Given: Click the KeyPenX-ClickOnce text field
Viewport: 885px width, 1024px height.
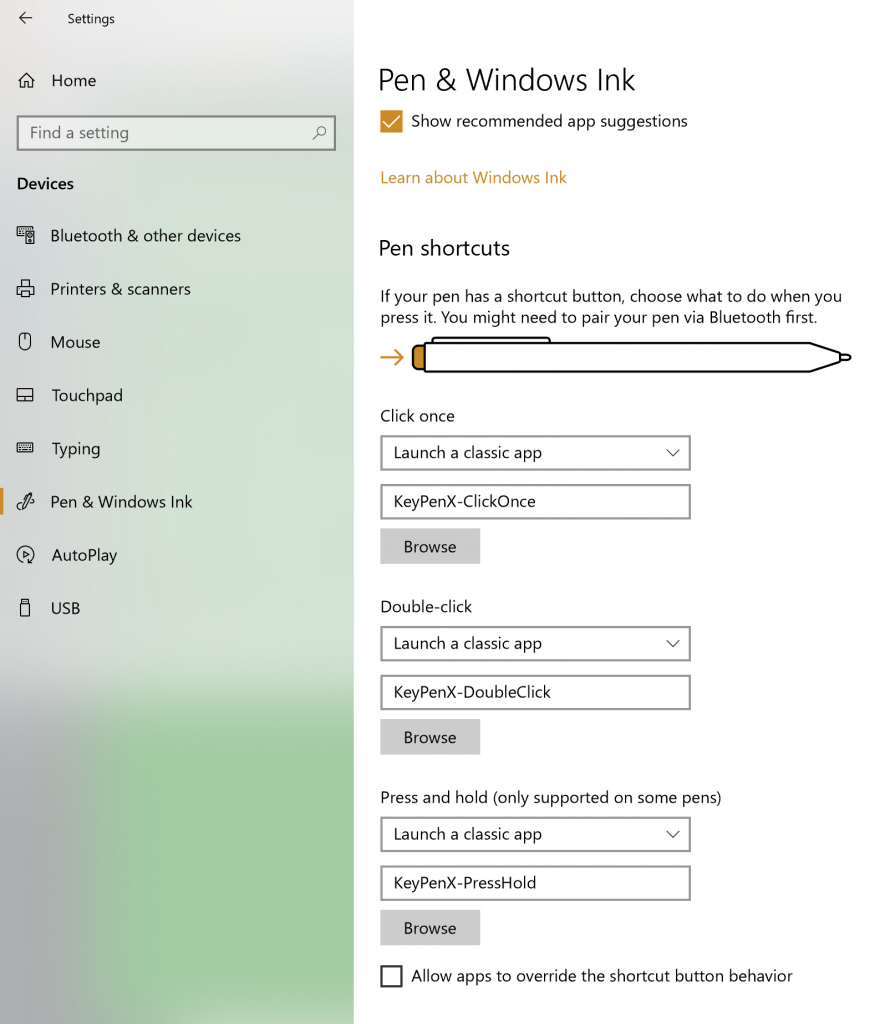Looking at the screenshot, I should tap(535, 502).
